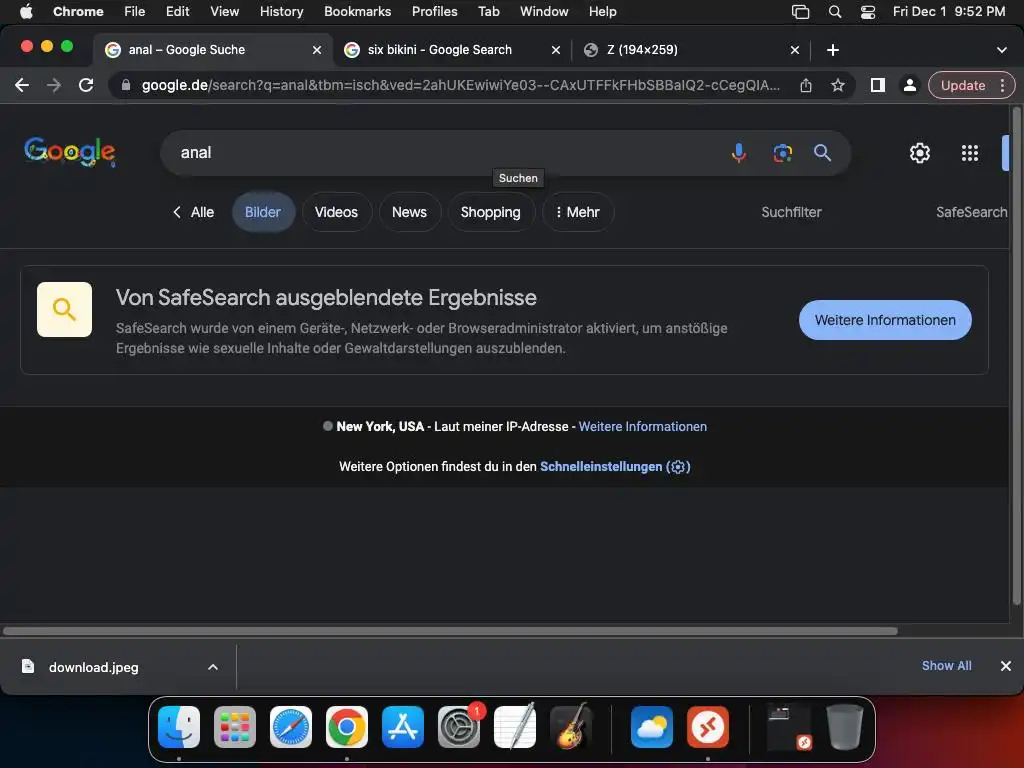Select the Shopping filter
This screenshot has height=768, width=1024.
(x=490, y=212)
